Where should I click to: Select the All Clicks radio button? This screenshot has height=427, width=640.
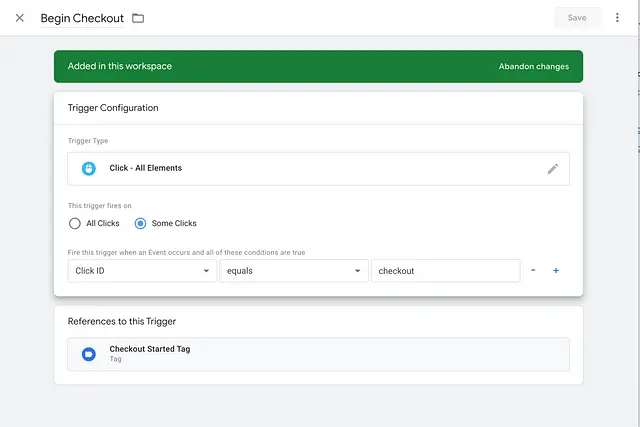75,223
